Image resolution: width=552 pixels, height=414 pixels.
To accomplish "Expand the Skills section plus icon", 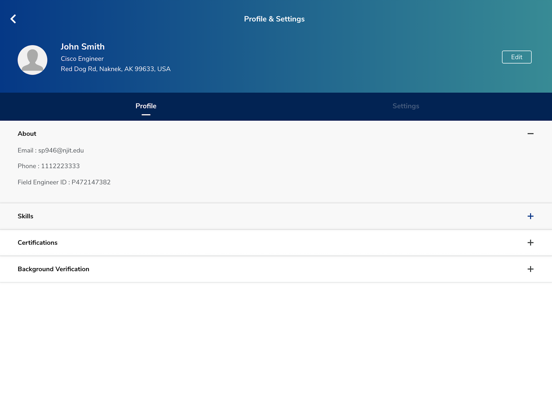I will click(531, 216).
